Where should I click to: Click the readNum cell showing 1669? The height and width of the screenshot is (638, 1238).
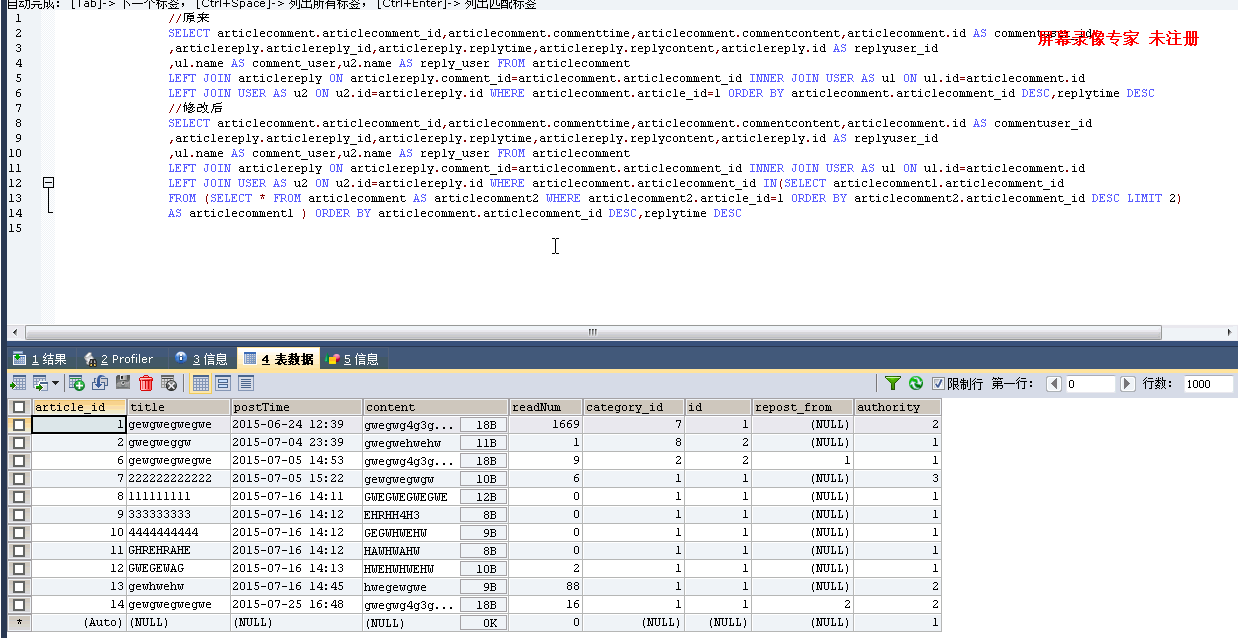(546, 425)
